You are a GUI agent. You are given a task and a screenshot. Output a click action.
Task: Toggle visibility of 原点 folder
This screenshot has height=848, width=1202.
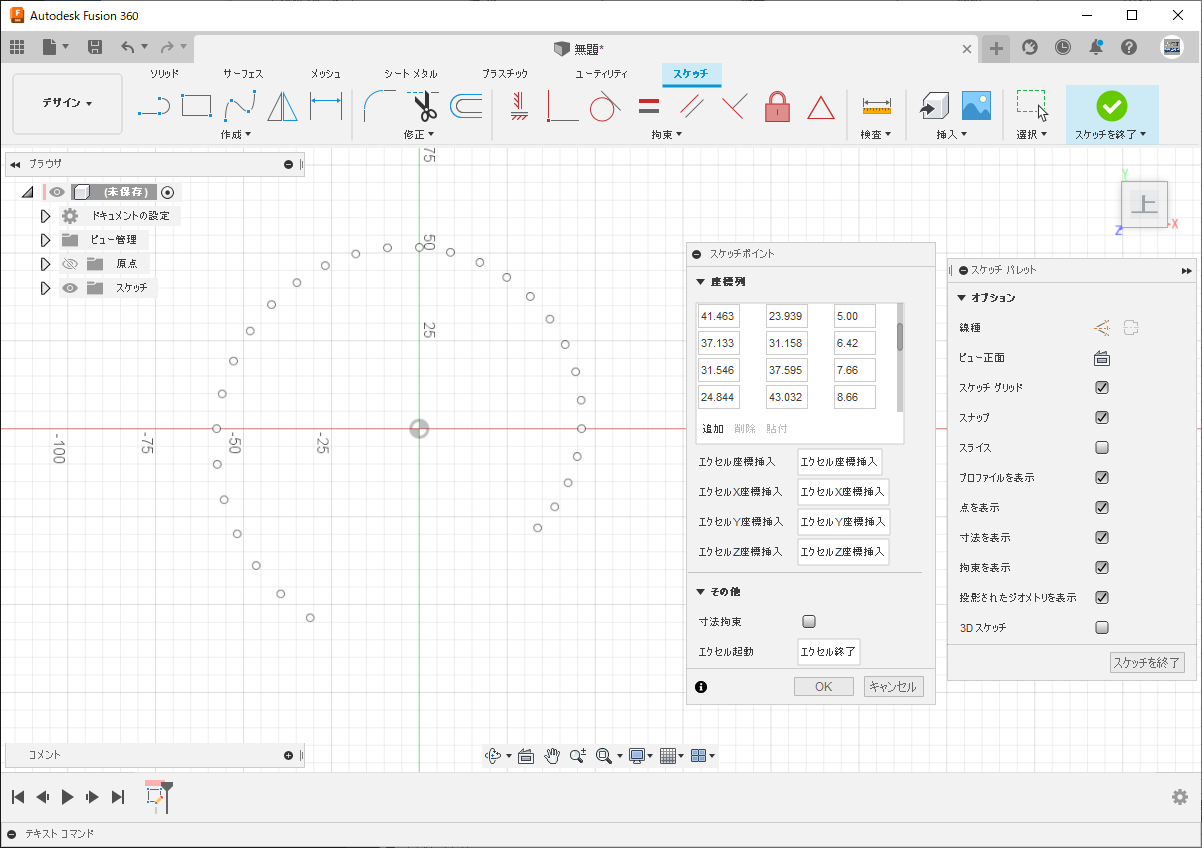pos(69,264)
